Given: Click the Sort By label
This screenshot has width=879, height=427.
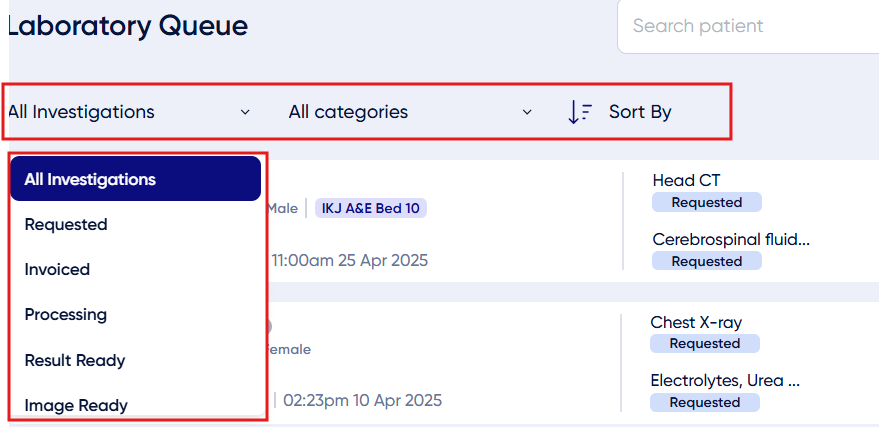Looking at the screenshot, I should click(x=640, y=112).
